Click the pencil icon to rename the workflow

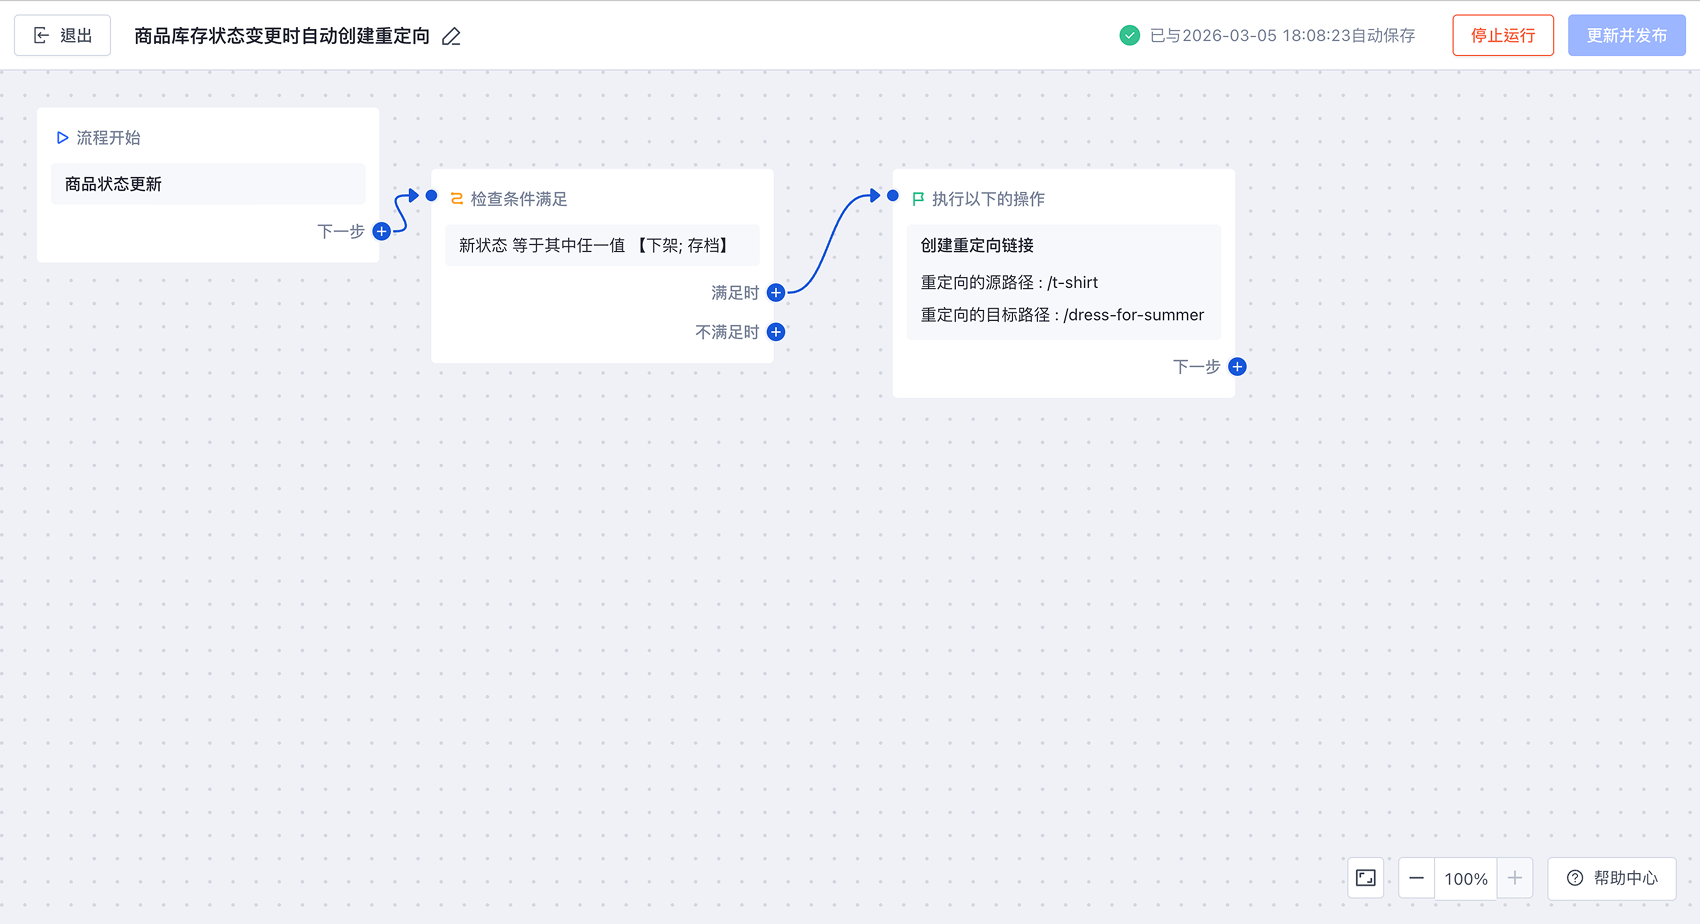coord(451,37)
